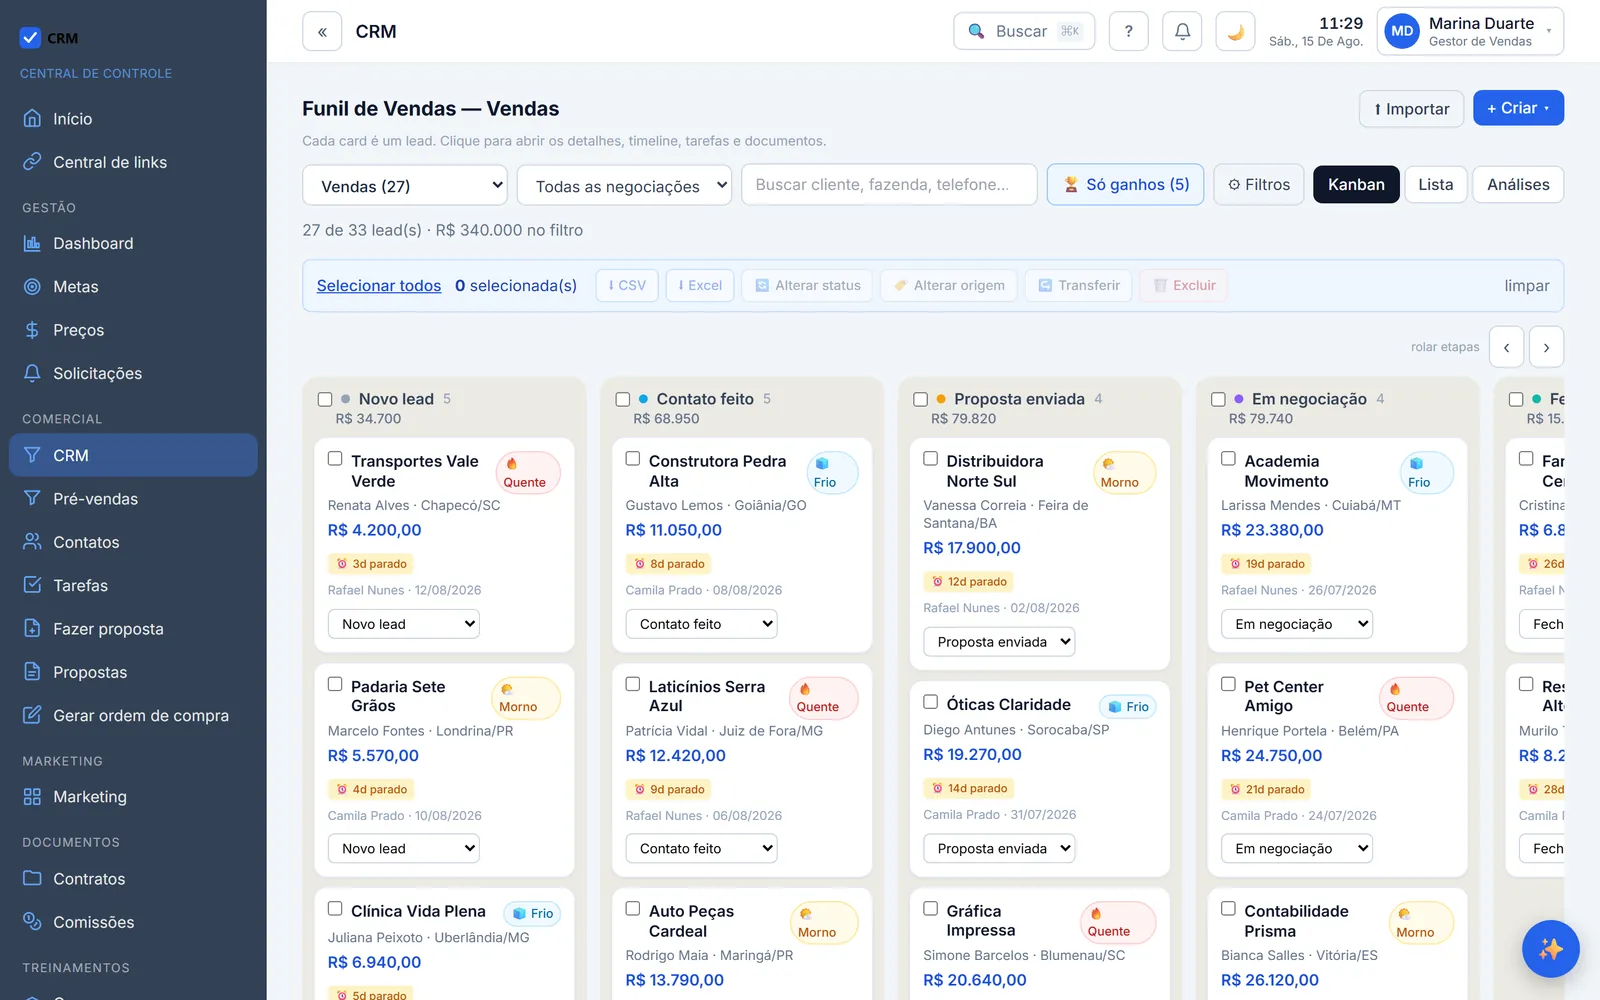Click the Propostas file icon

point(32,672)
